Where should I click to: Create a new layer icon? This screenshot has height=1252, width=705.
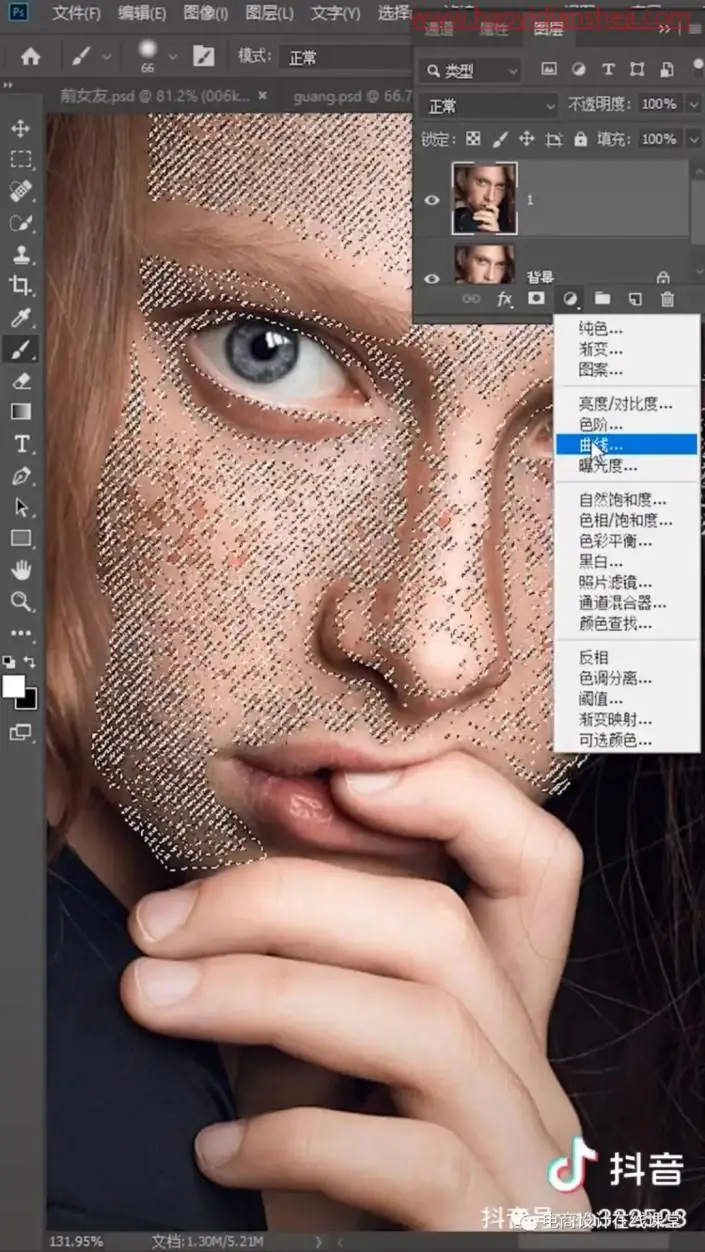pyautogui.click(x=634, y=298)
